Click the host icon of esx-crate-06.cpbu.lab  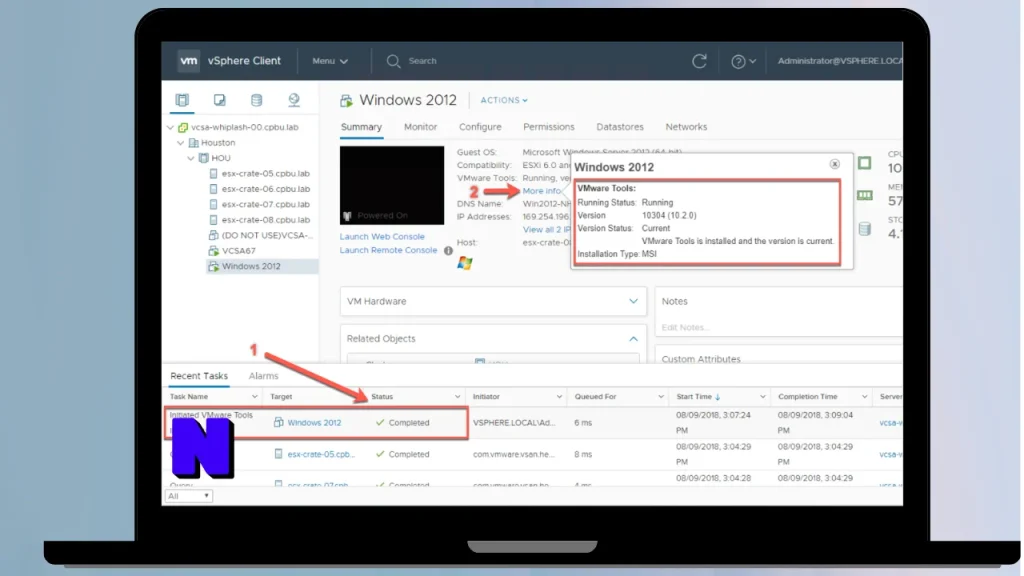pyautogui.click(x=214, y=189)
